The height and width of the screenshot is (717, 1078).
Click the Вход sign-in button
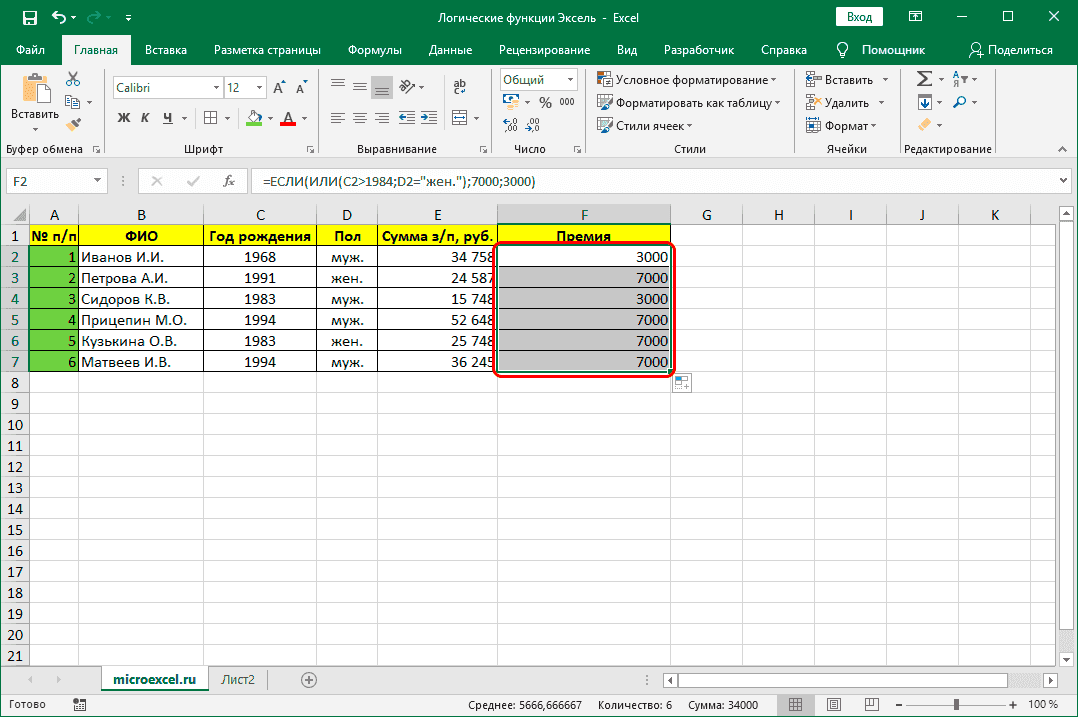click(x=859, y=17)
